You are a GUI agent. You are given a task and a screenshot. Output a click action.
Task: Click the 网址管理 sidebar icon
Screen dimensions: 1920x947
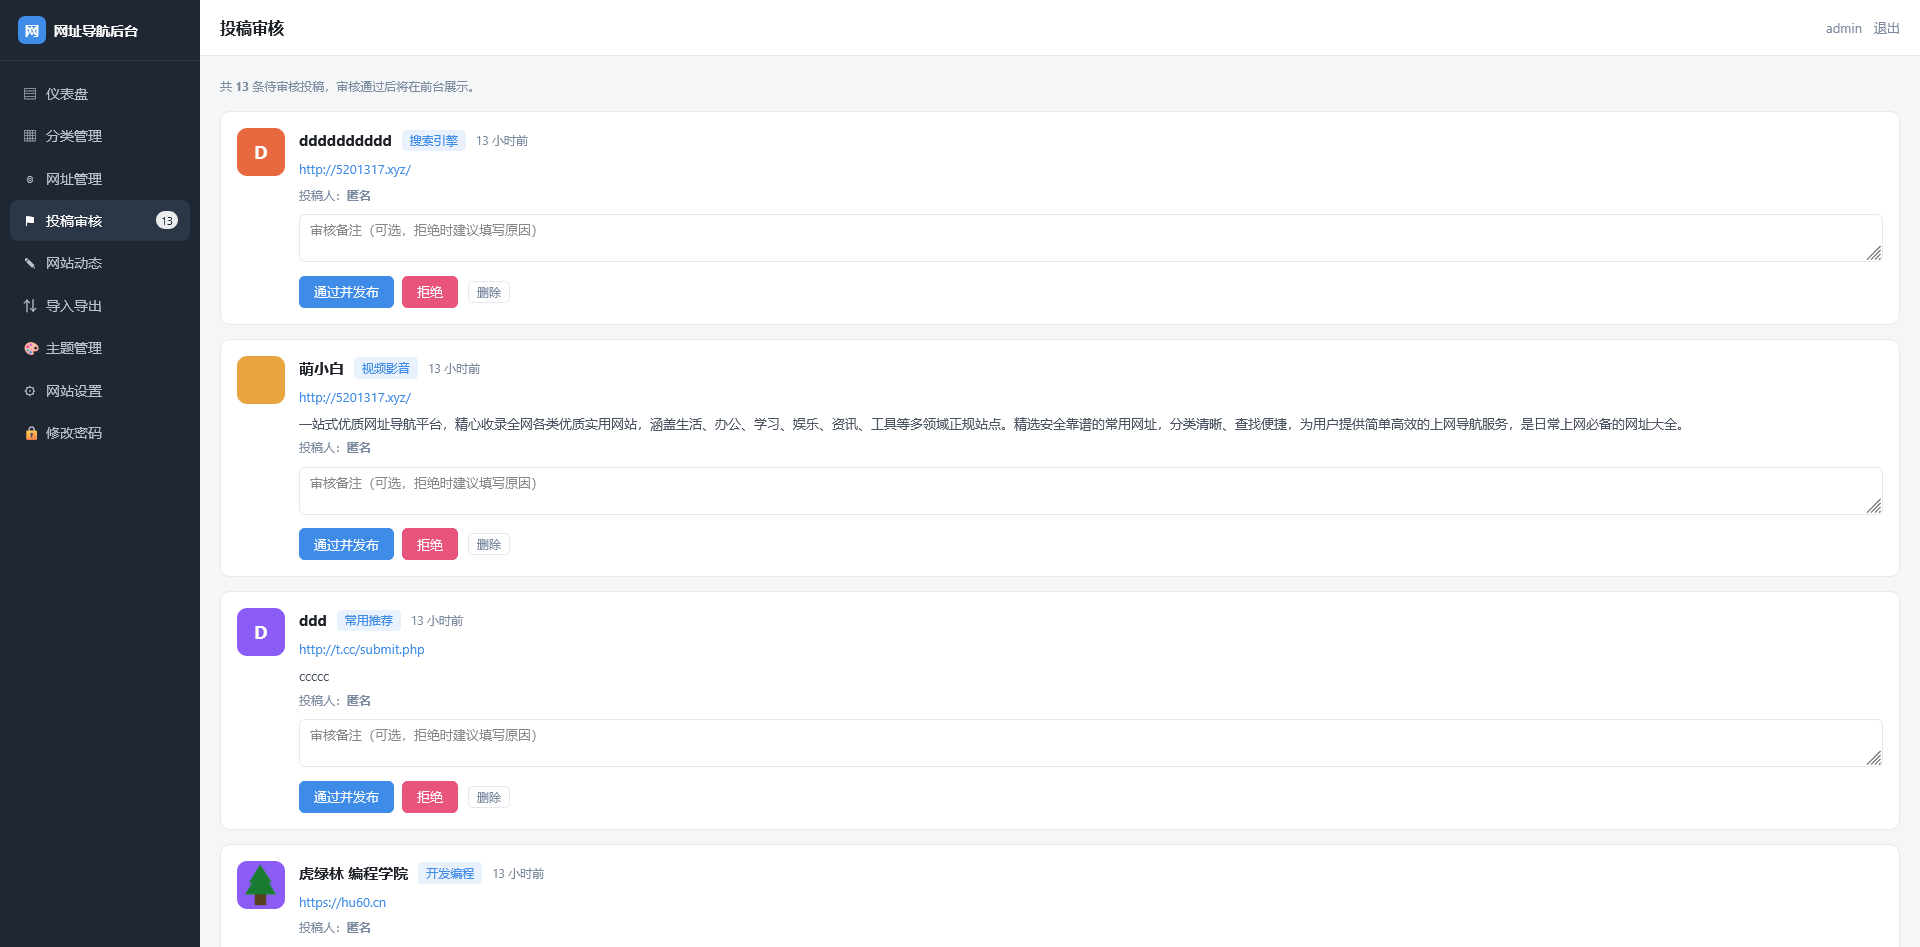[30, 179]
